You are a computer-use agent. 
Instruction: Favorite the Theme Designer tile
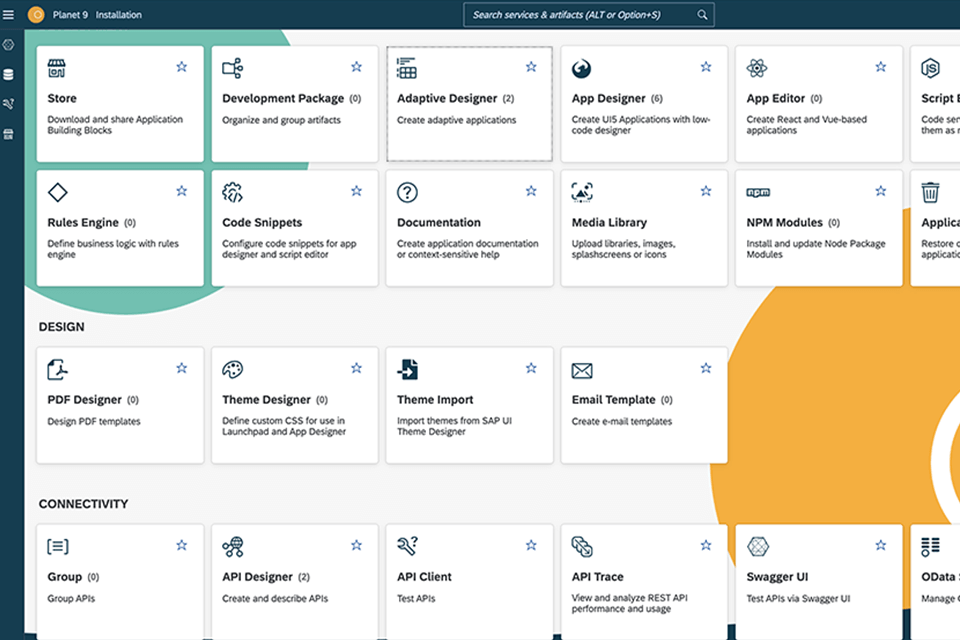pyautogui.click(x=356, y=368)
